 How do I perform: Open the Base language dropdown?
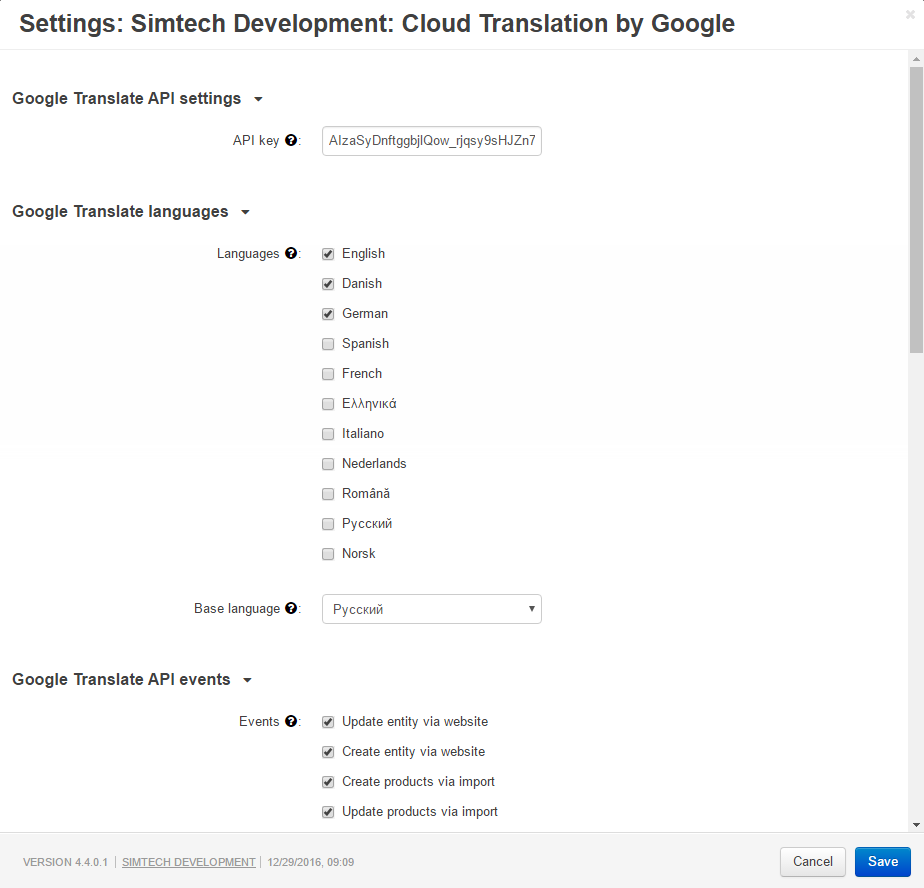coord(431,609)
